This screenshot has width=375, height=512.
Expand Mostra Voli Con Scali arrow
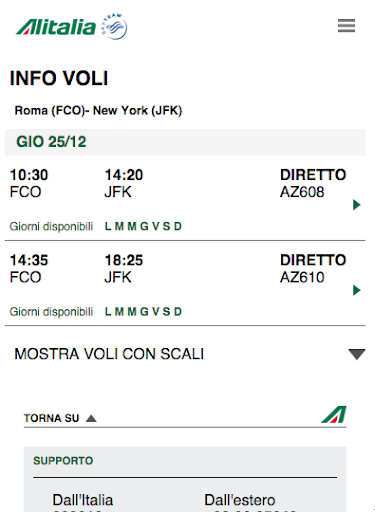[357, 354]
